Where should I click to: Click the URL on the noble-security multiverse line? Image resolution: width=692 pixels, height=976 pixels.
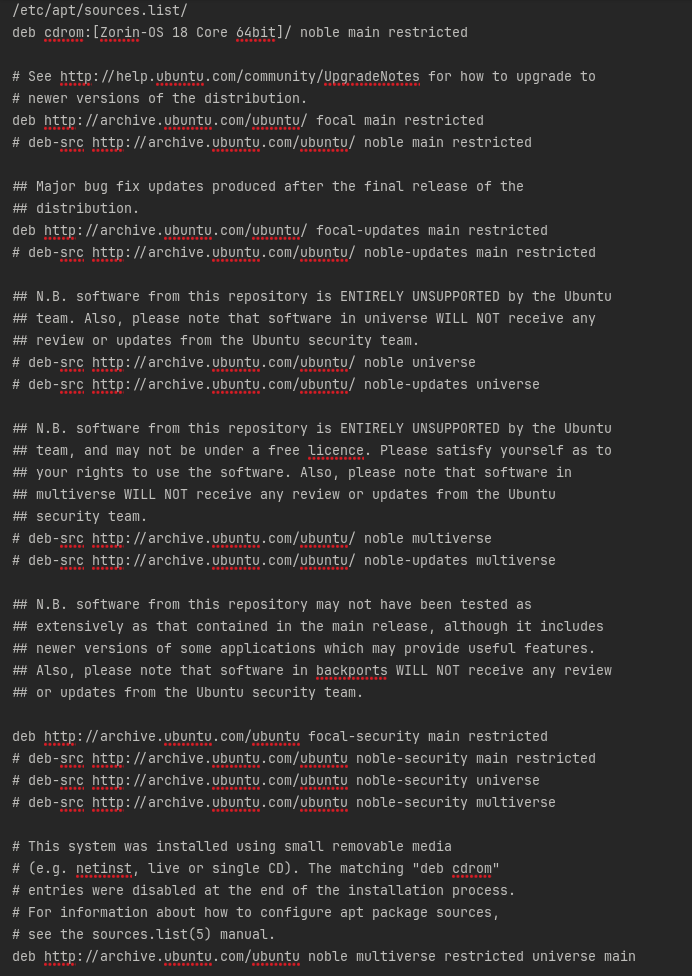pyautogui.click(x=219, y=803)
